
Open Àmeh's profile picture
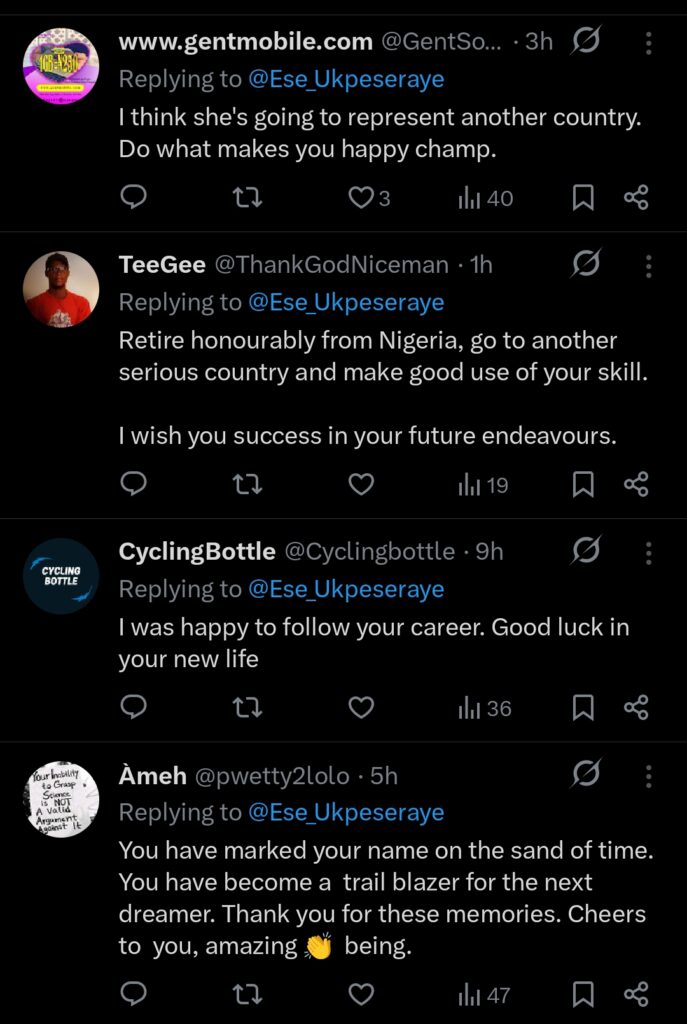[60, 799]
